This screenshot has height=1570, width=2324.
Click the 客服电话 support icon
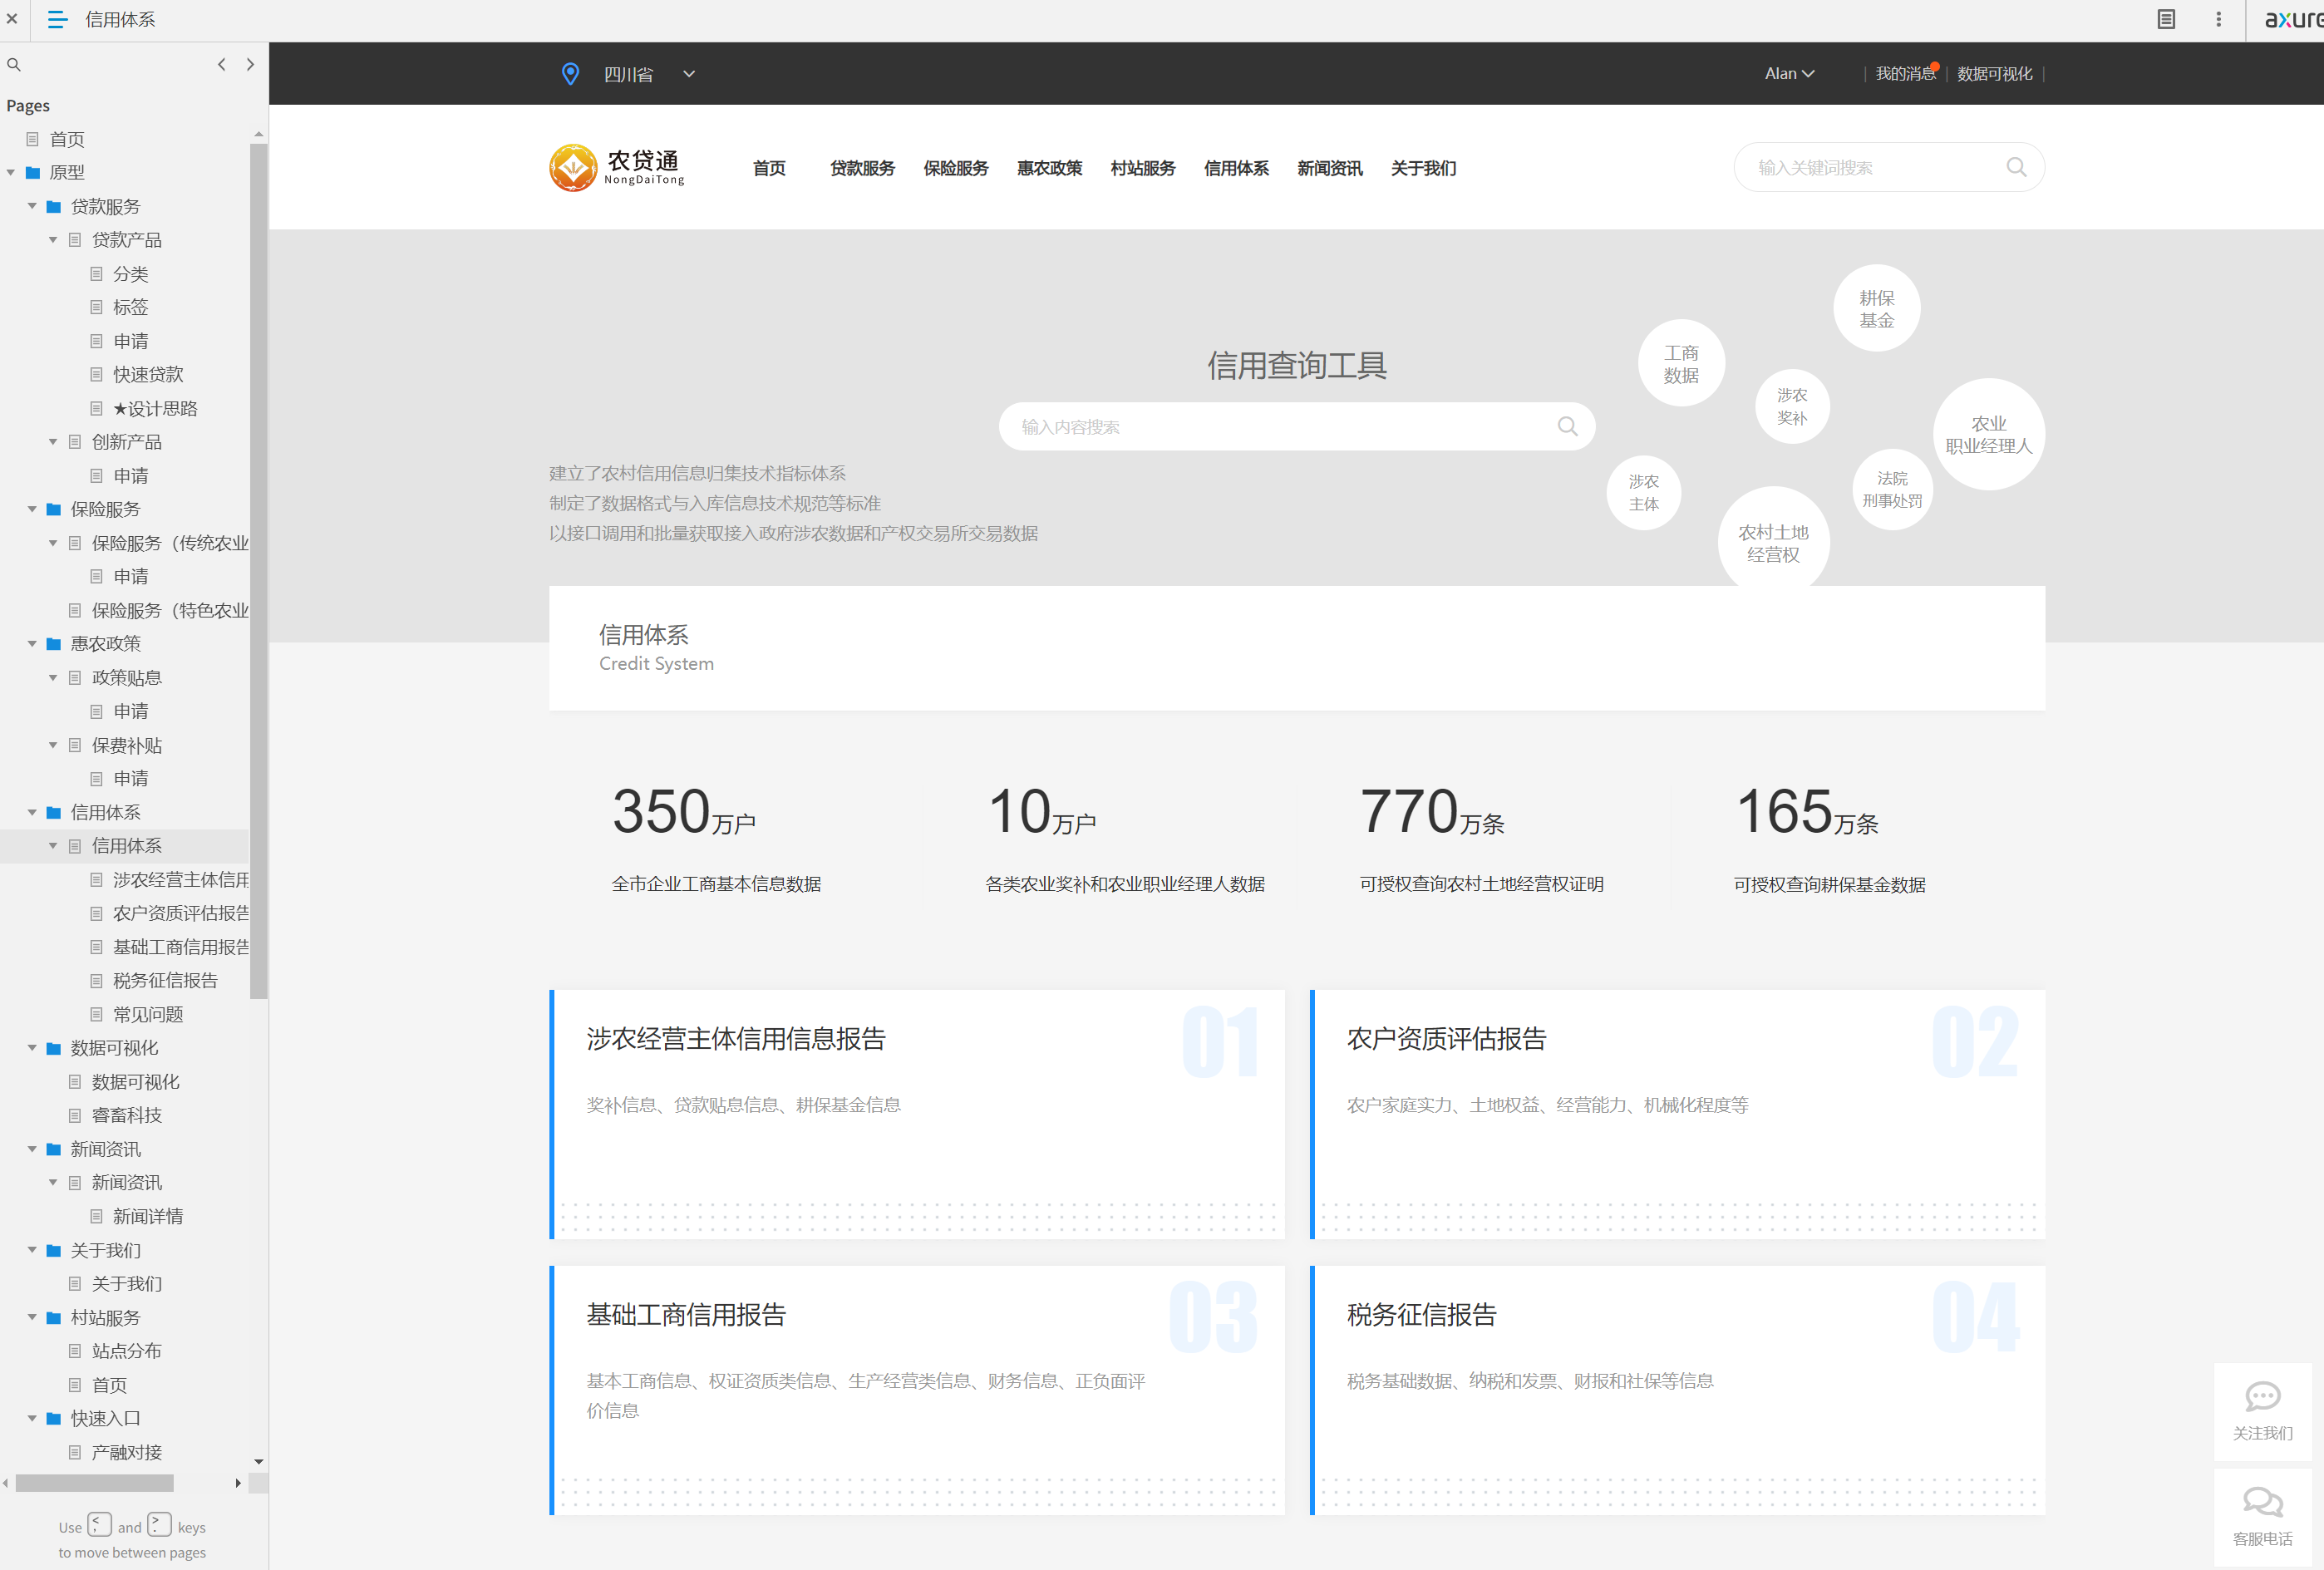(x=2262, y=1502)
